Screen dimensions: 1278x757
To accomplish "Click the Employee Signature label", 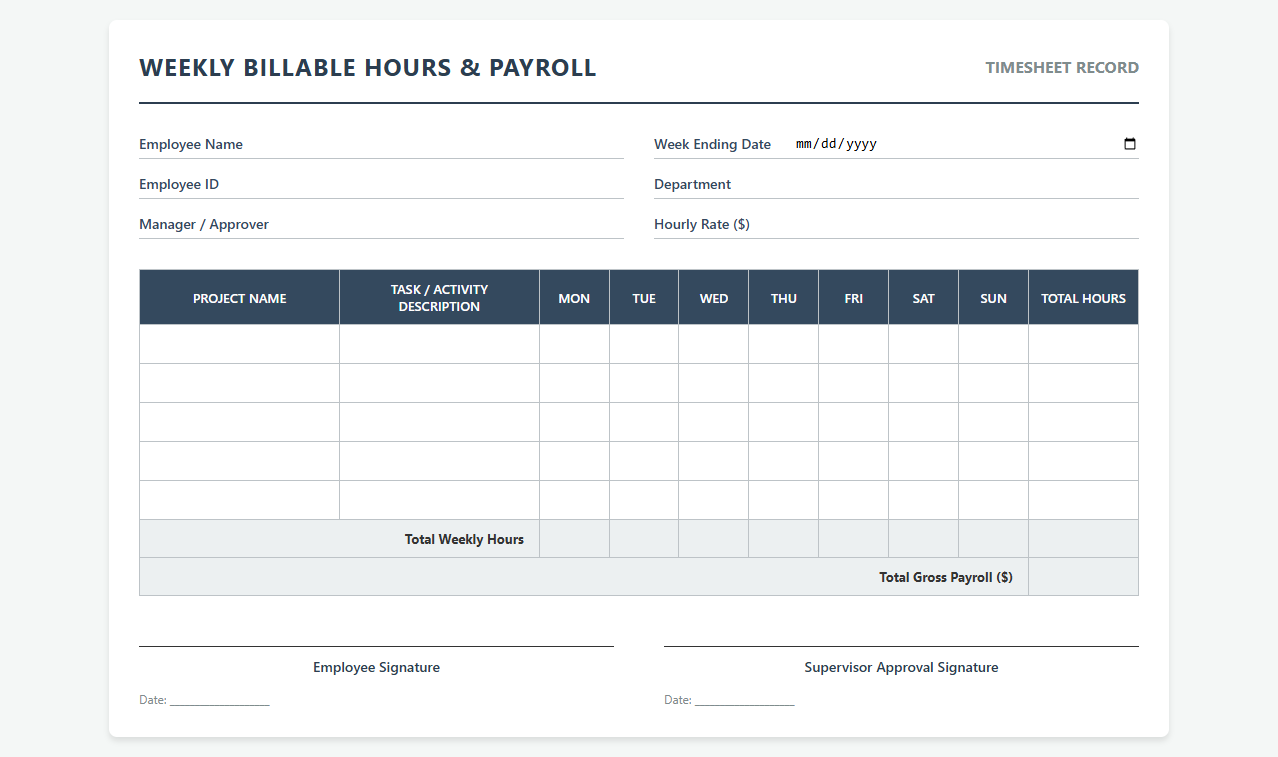I will pos(376,667).
